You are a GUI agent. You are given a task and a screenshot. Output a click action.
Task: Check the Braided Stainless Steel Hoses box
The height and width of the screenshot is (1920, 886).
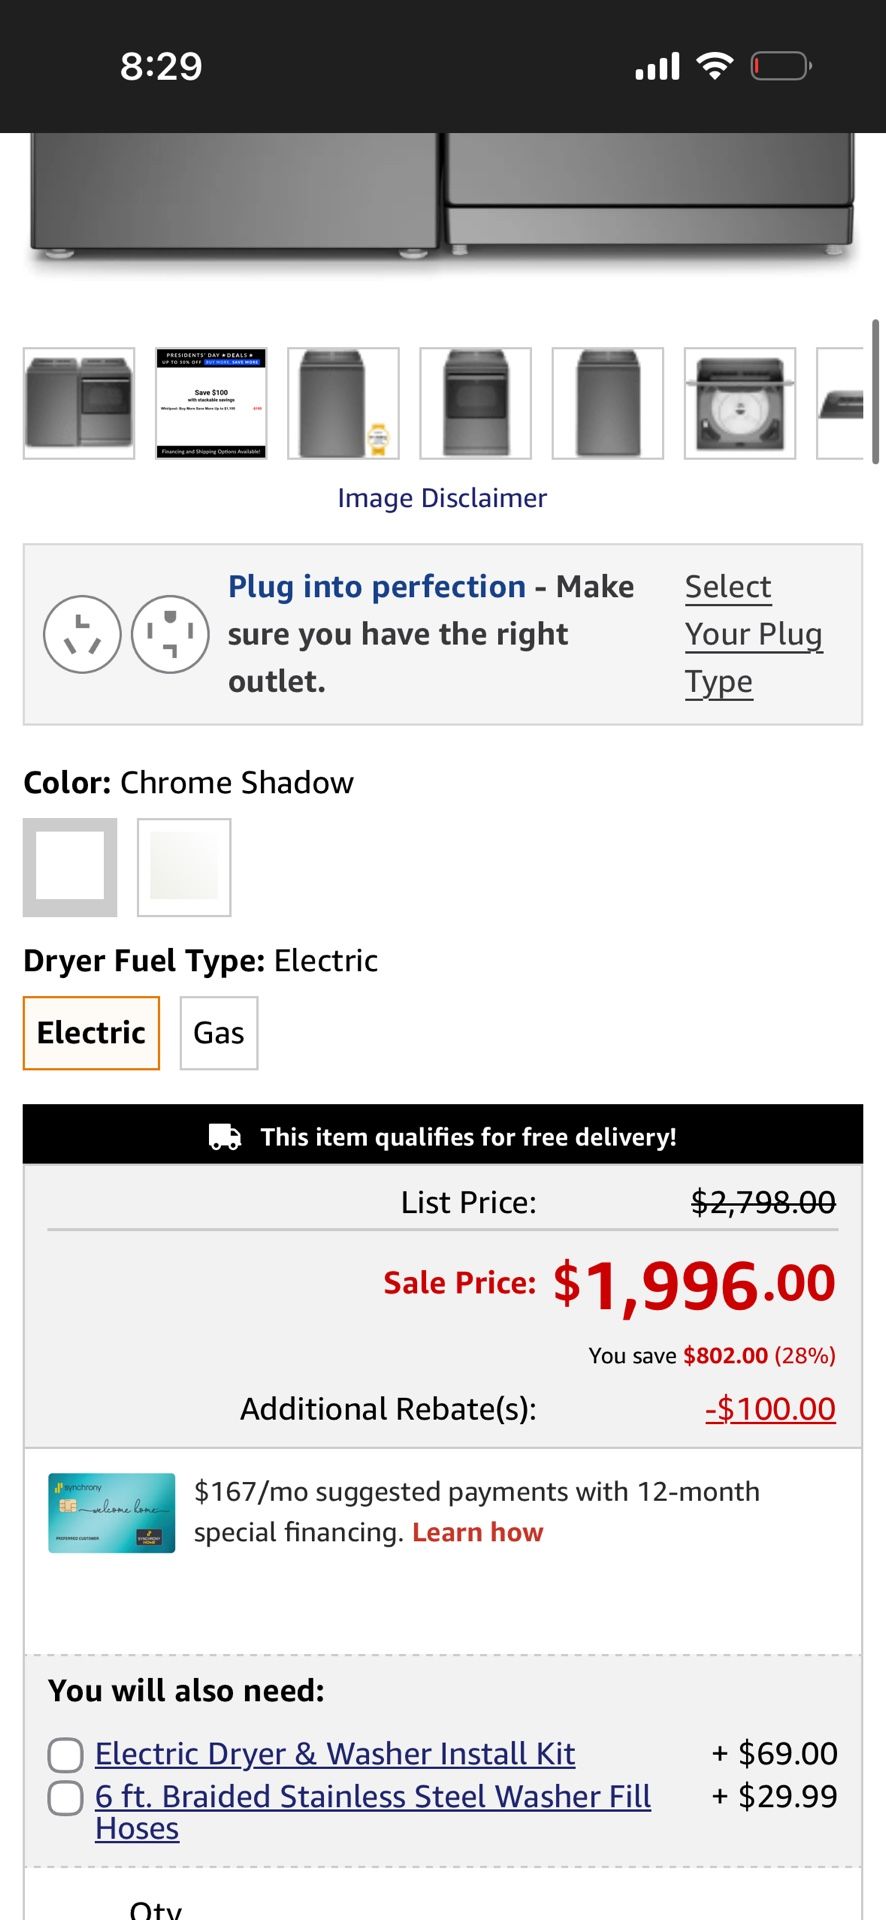66,1797
